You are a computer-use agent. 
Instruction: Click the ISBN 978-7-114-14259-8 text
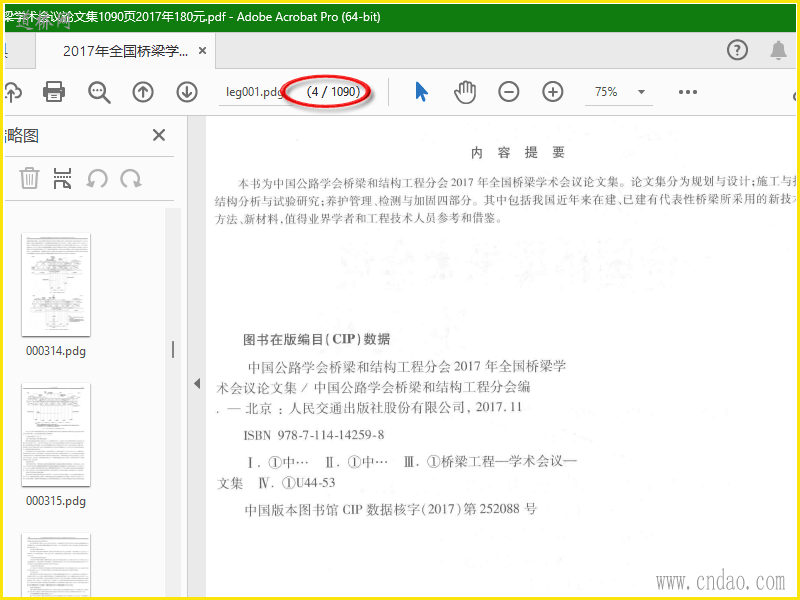point(314,435)
